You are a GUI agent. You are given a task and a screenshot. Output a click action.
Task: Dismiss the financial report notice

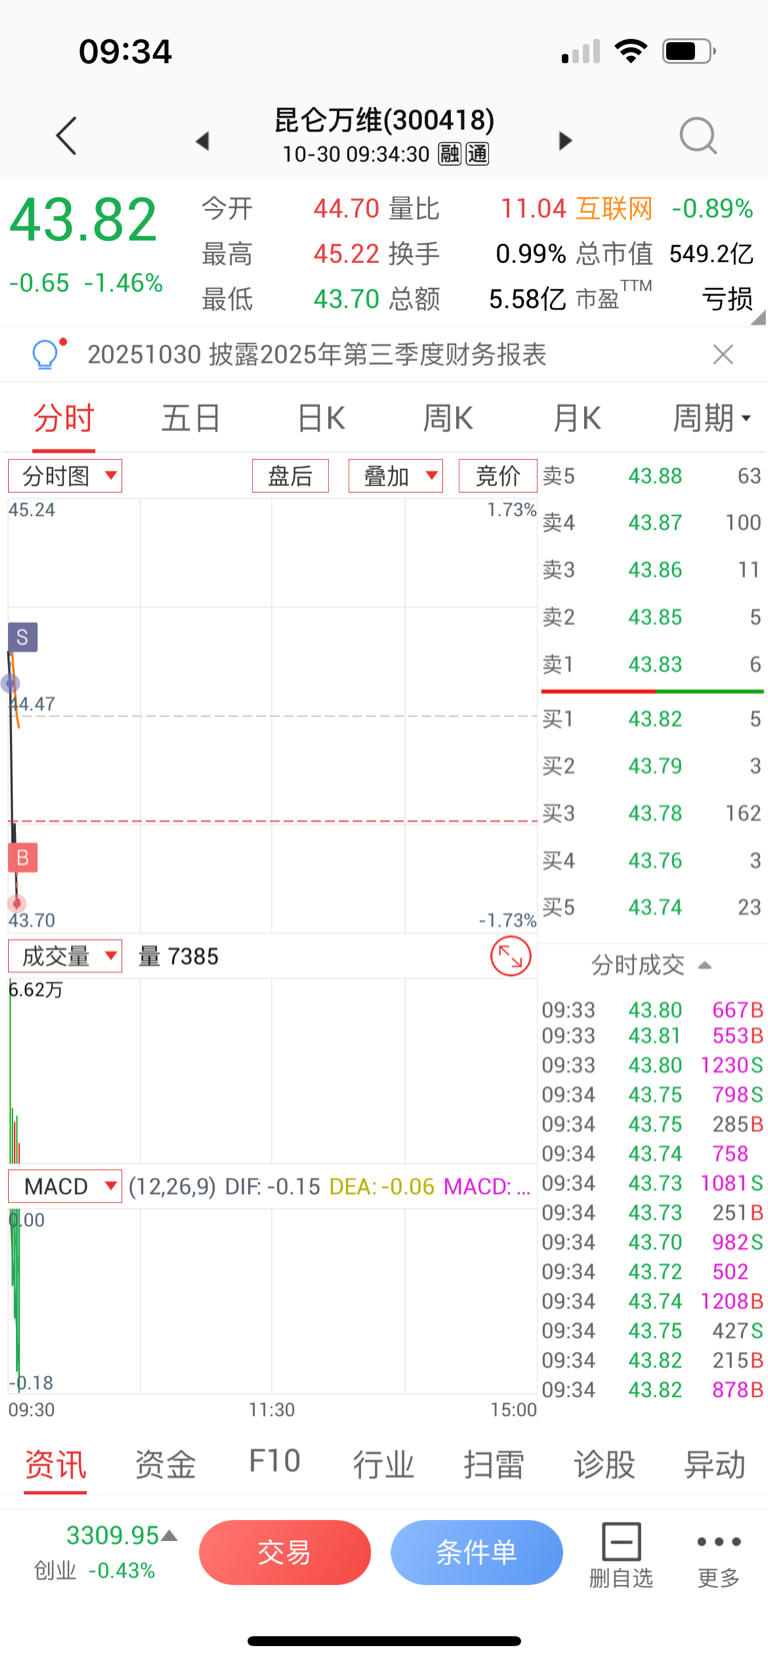(x=723, y=354)
